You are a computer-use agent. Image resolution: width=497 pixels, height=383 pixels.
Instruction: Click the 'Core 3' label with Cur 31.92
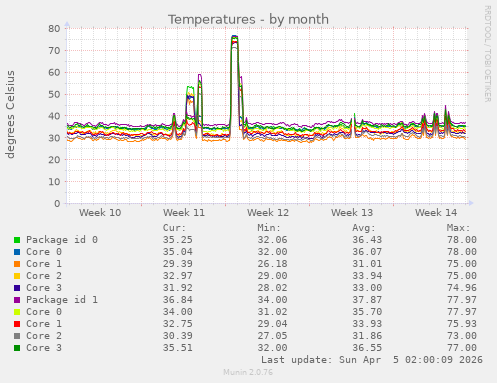(44, 288)
